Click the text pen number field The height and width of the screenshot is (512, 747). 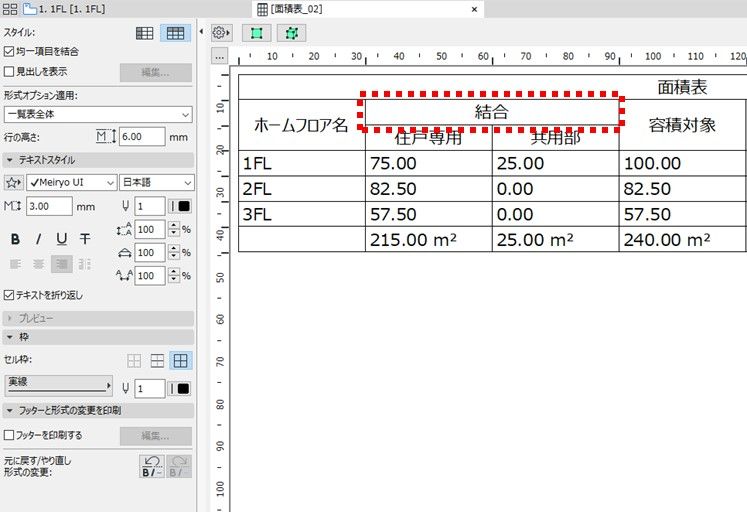pos(150,206)
